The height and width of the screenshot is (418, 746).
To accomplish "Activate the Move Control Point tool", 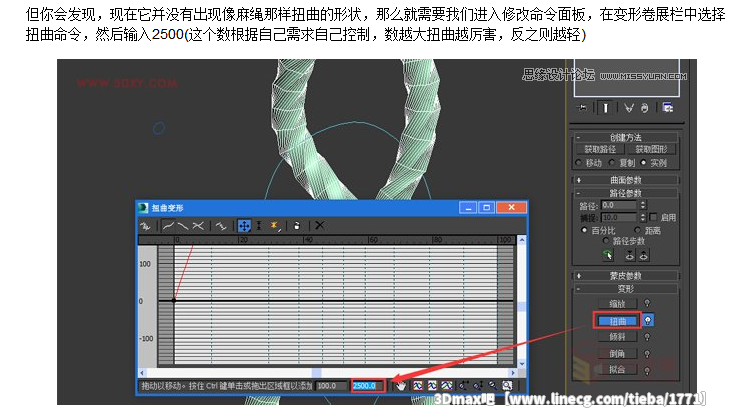I will coord(244,226).
